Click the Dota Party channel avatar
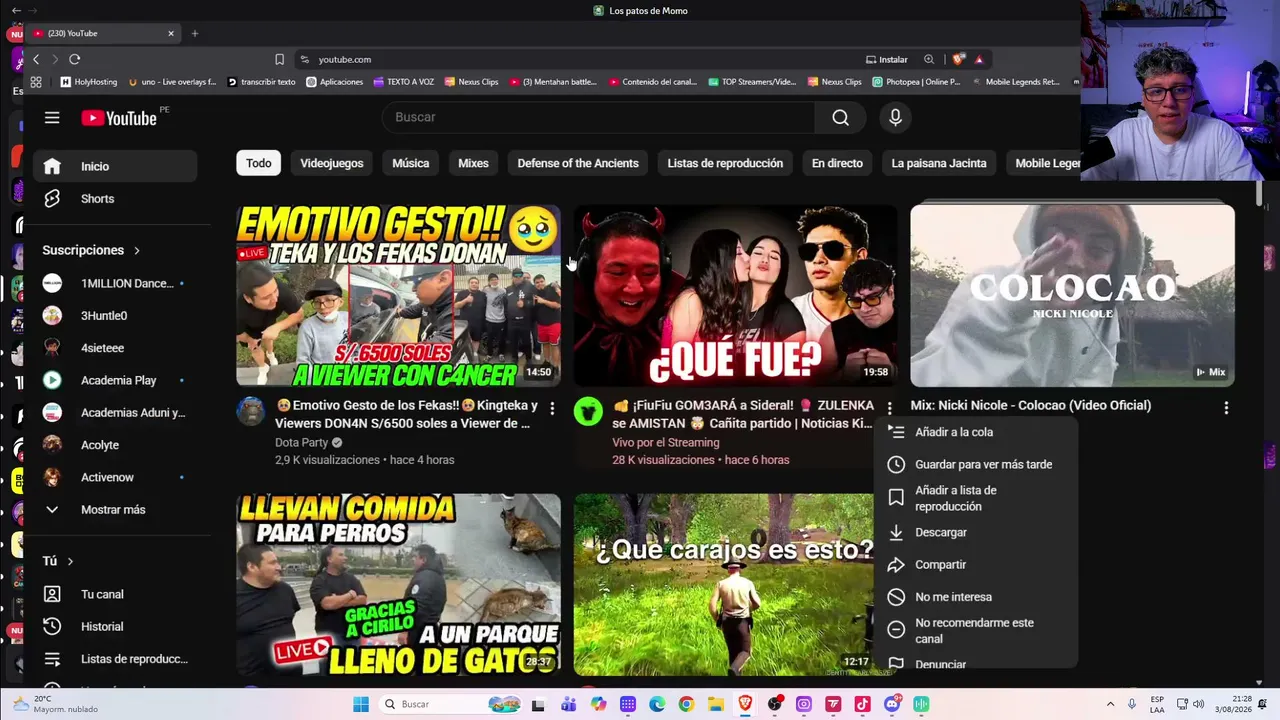 [251, 411]
